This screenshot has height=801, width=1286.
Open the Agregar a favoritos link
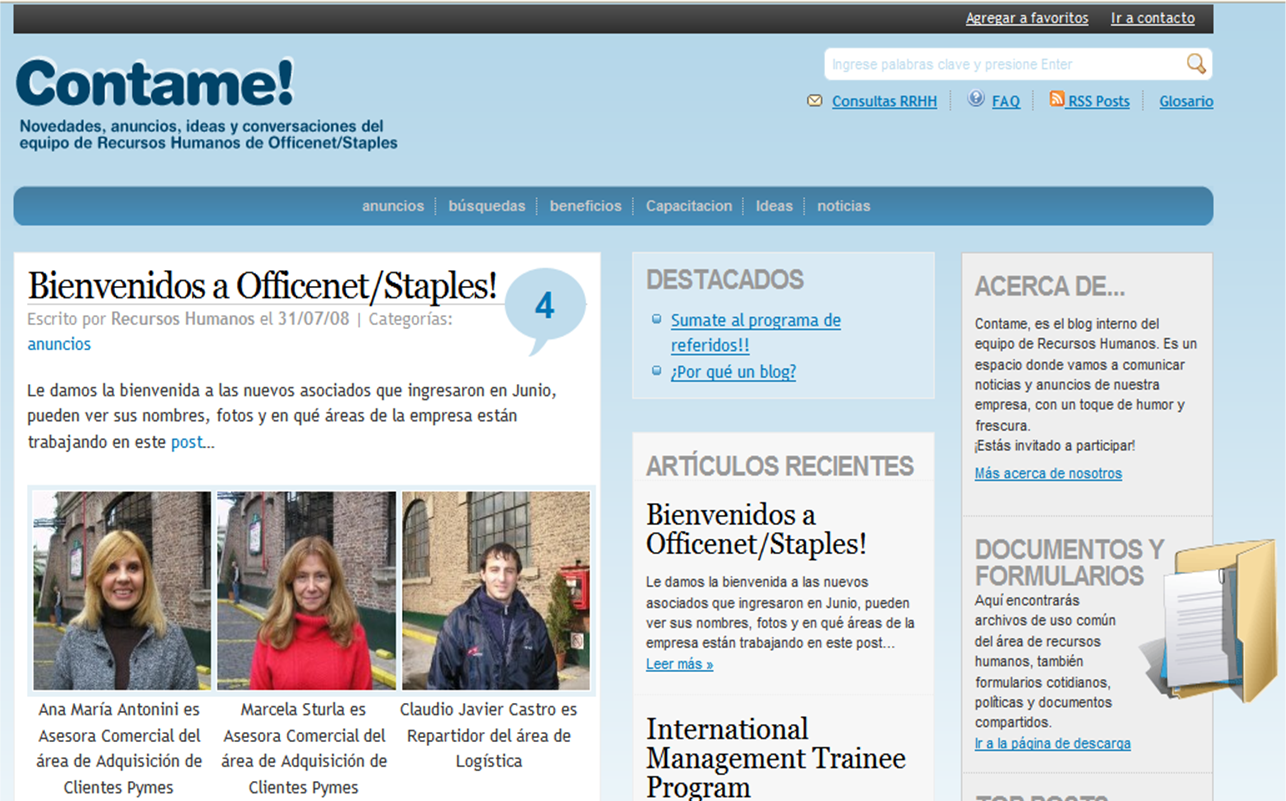(1027, 18)
